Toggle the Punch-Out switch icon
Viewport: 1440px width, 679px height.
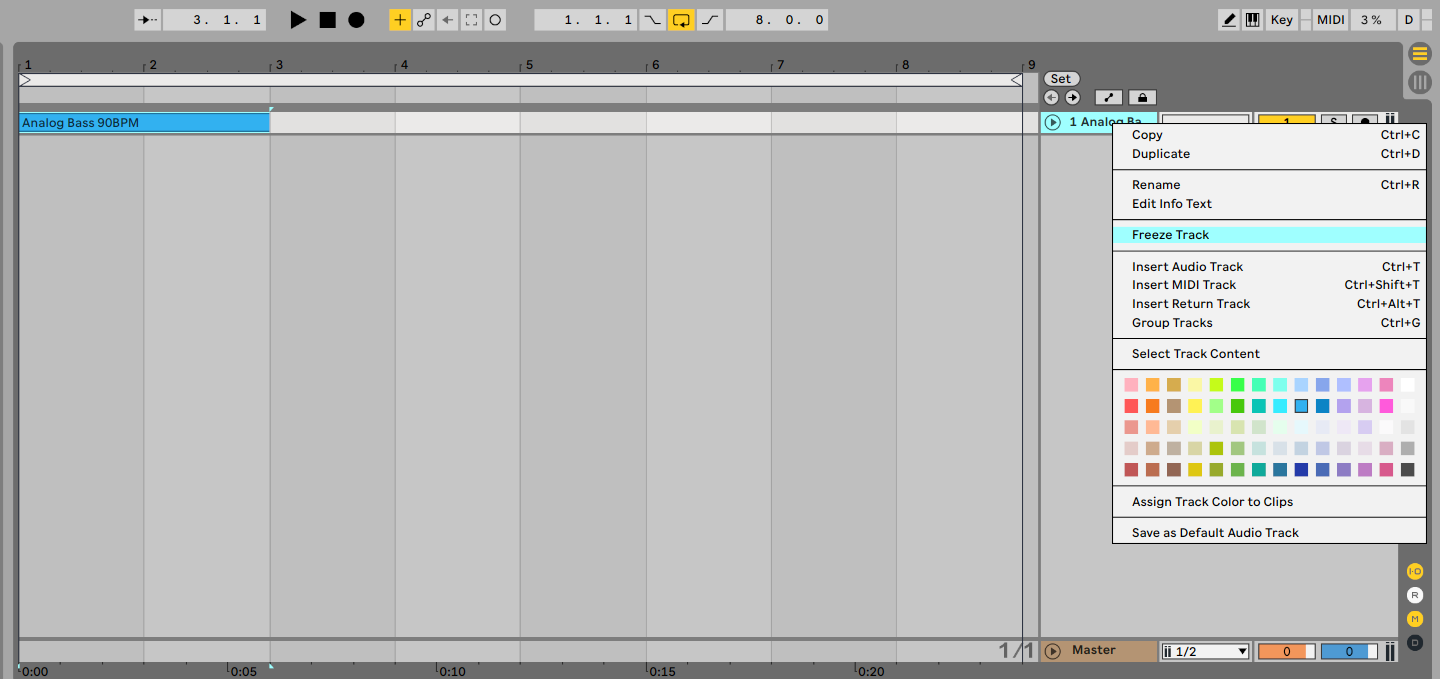(x=710, y=20)
